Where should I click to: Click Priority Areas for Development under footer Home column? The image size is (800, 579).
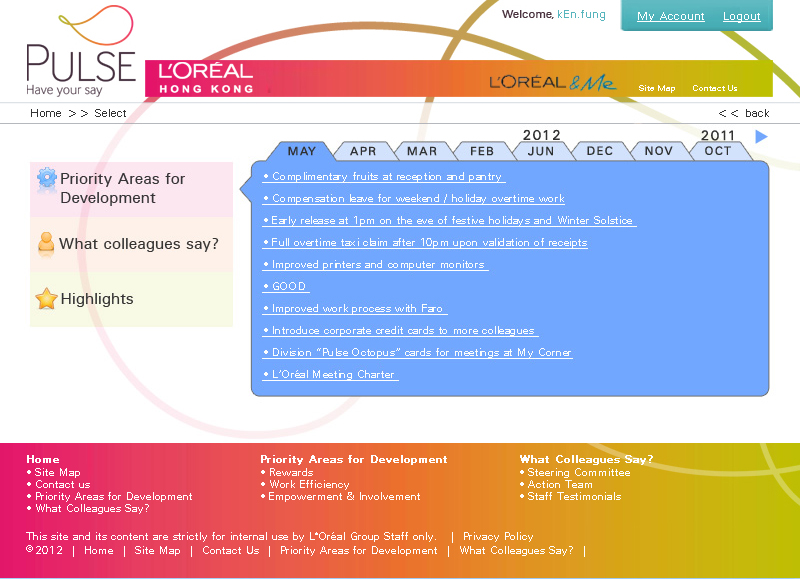tap(113, 496)
